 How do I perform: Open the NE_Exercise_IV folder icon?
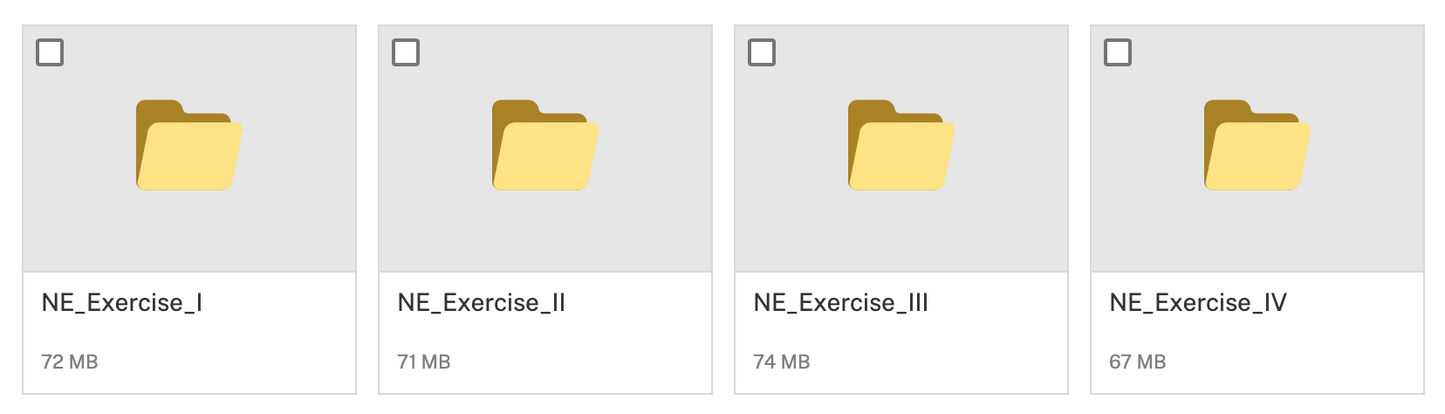(x=1257, y=145)
